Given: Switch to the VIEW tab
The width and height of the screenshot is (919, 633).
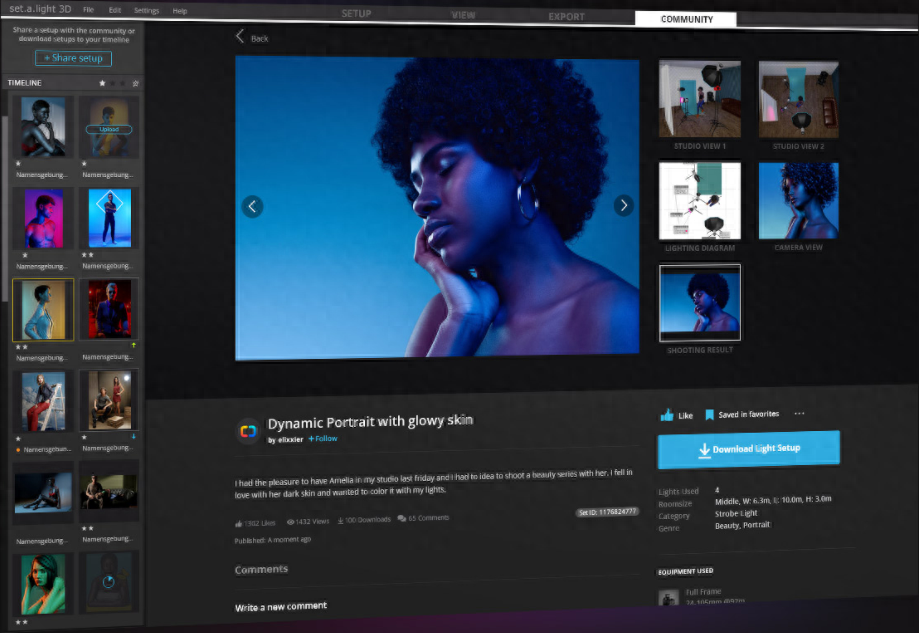Looking at the screenshot, I should coord(463,15).
